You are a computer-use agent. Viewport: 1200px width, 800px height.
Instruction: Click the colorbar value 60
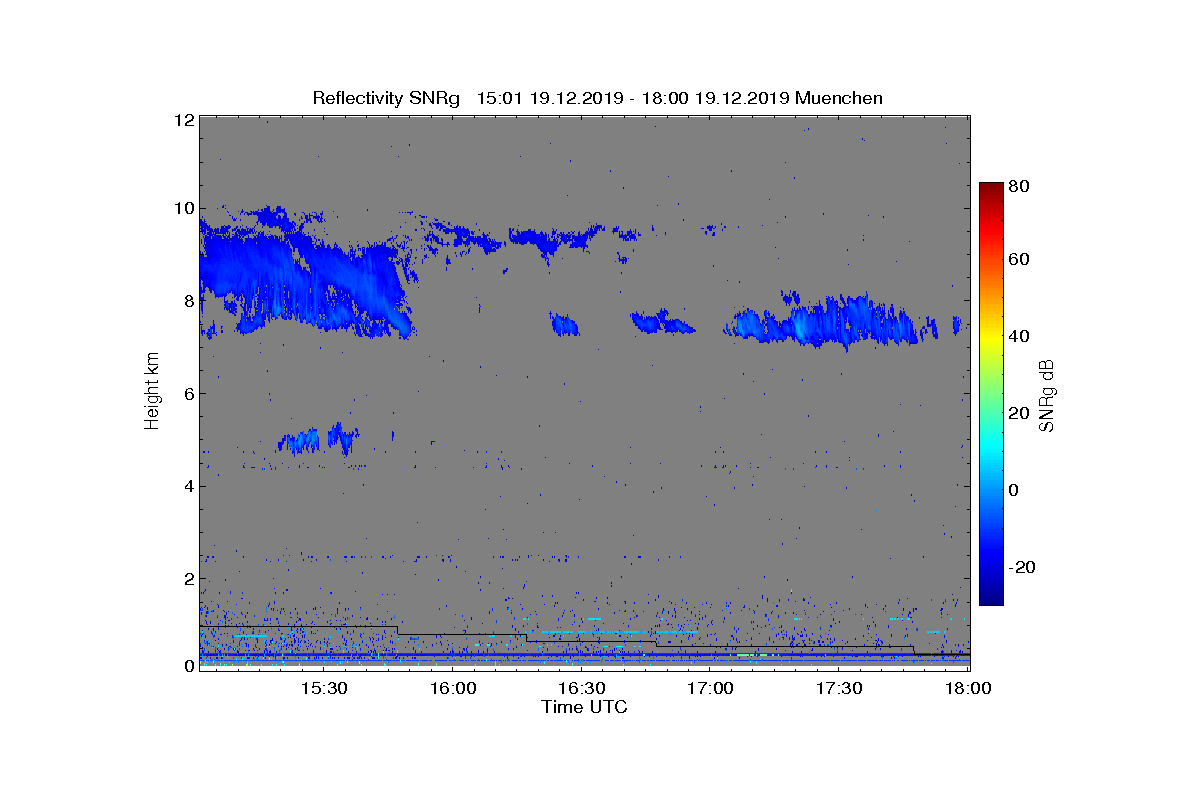tap(1019, 260)
